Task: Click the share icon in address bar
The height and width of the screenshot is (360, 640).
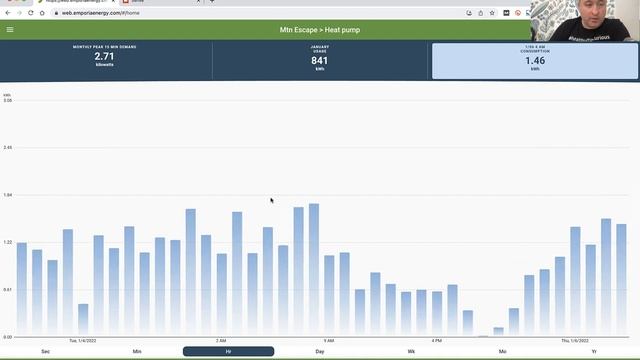Action: (x=481, y=13)
